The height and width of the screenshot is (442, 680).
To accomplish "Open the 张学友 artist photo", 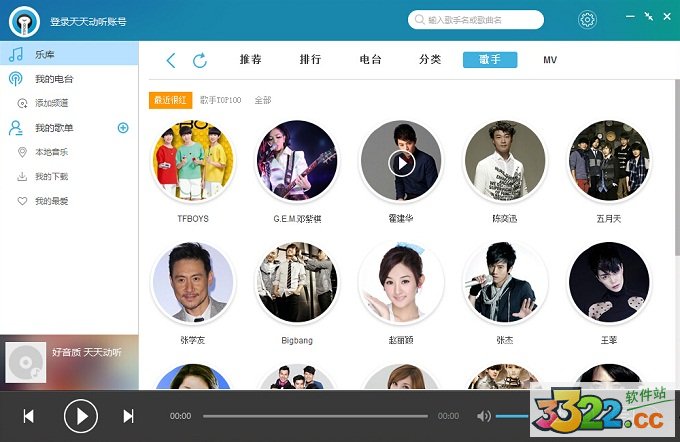I will tap(193, 283).
